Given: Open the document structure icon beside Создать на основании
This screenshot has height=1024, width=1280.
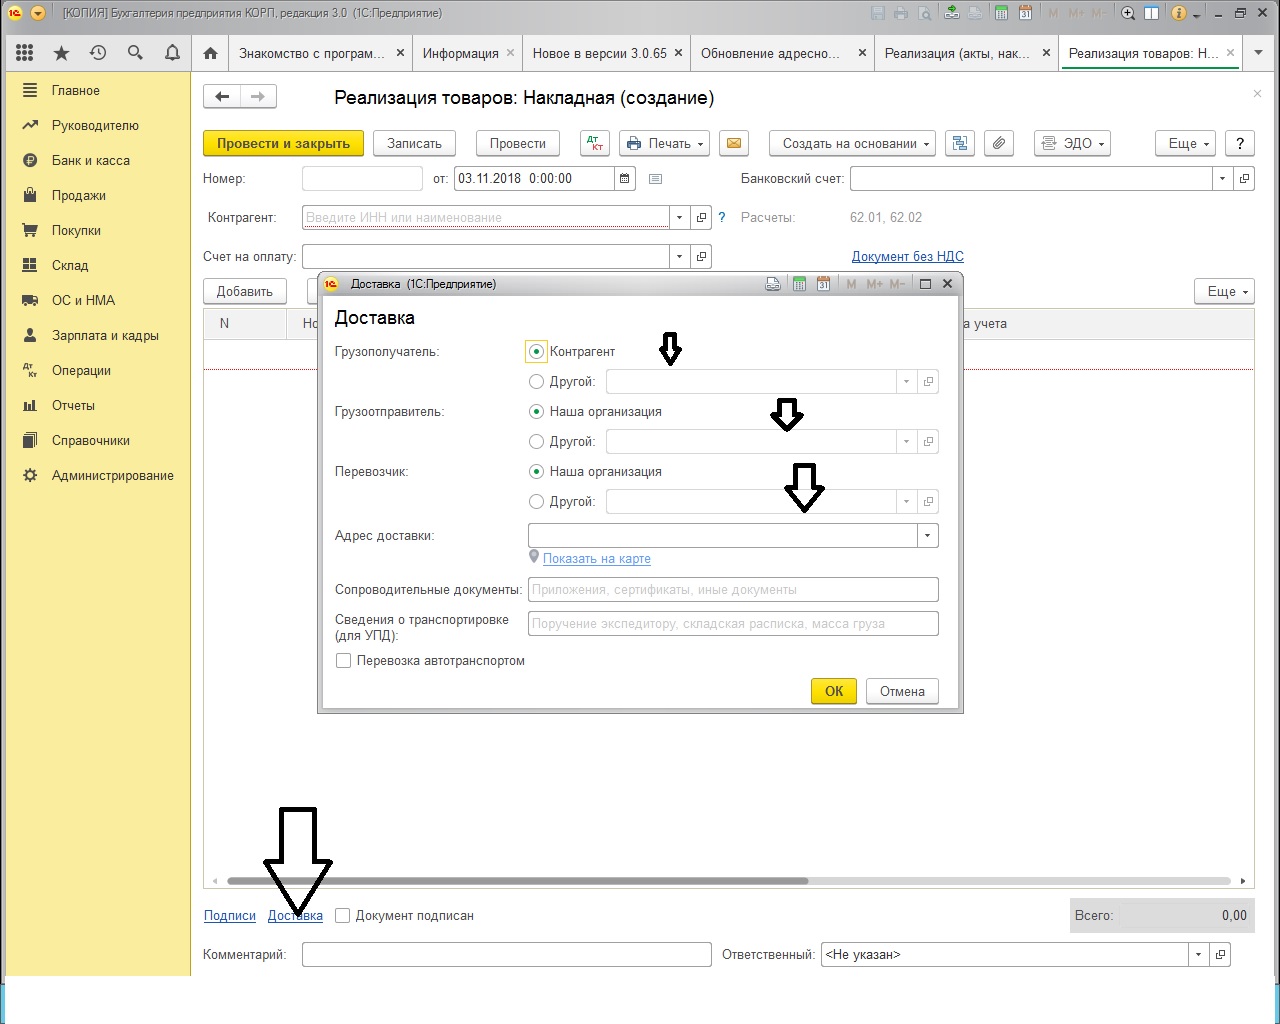Looking at the screenshot, I should coord(960,143).
